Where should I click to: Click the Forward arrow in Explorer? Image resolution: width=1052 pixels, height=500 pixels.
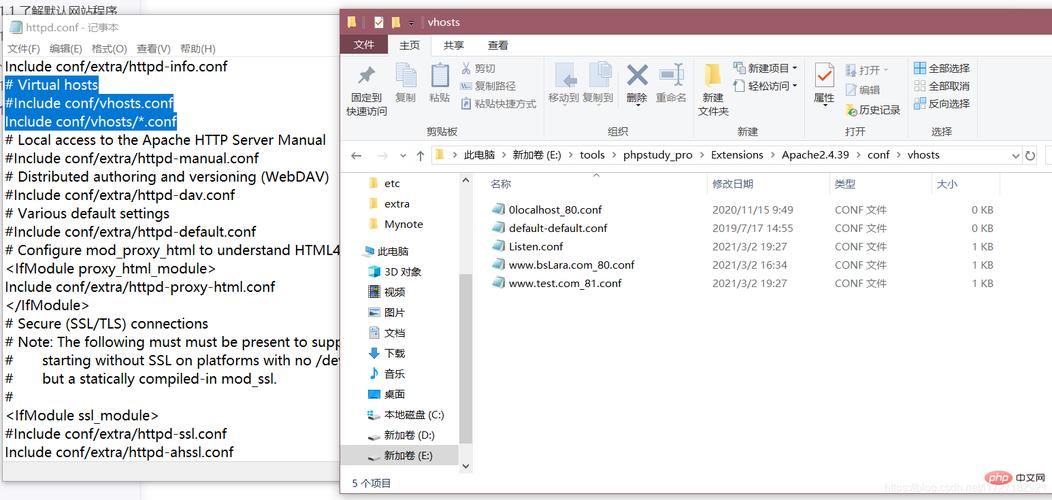click(x=381, y=156)
